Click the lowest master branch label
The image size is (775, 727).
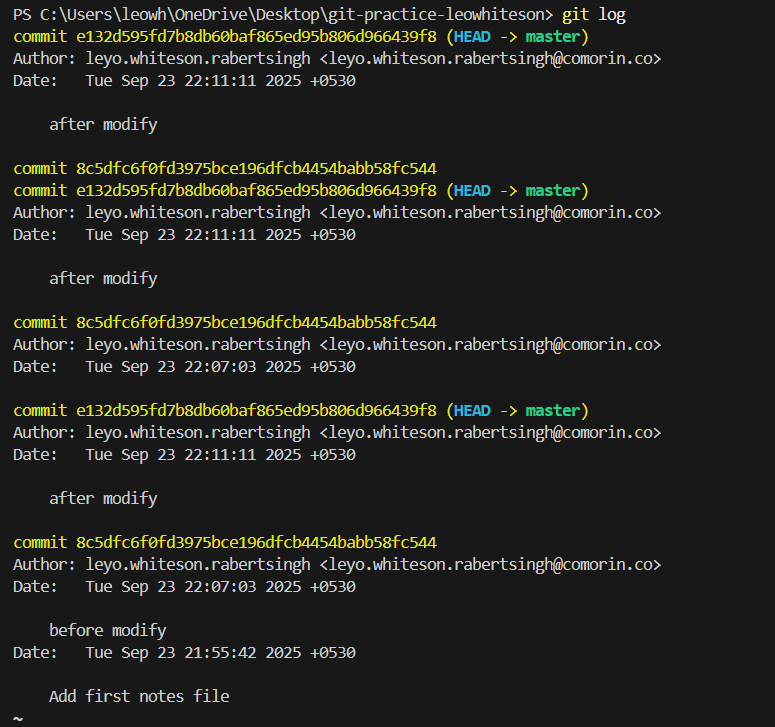click(552, 410)
